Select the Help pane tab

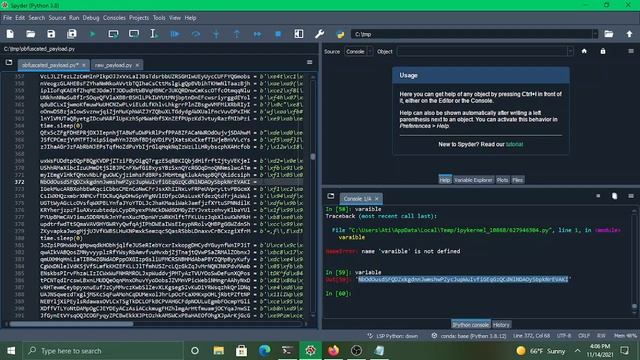tap(445, 180)
